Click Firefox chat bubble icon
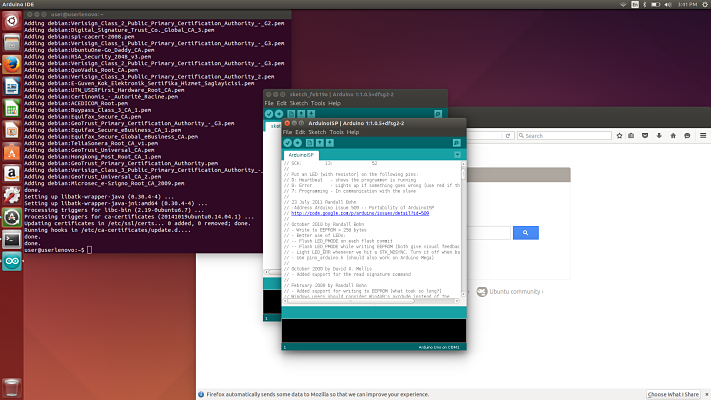Viewport: 711px width, 400px height. 687,136
